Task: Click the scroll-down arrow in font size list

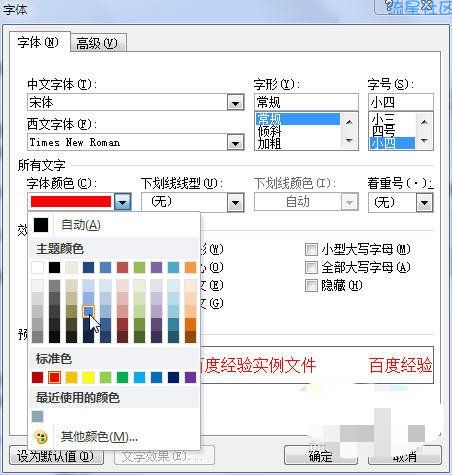Action: [424, 140]
